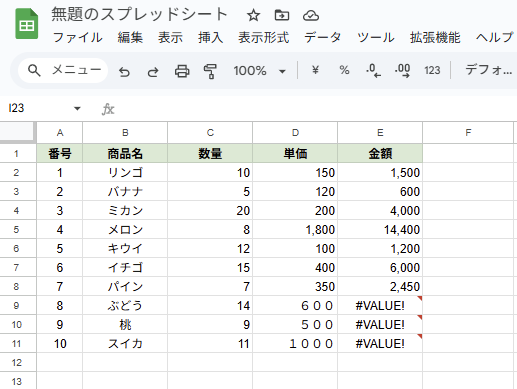Open the default font dropdown
This screenshot has width=517, height=389.
[488, 70]
